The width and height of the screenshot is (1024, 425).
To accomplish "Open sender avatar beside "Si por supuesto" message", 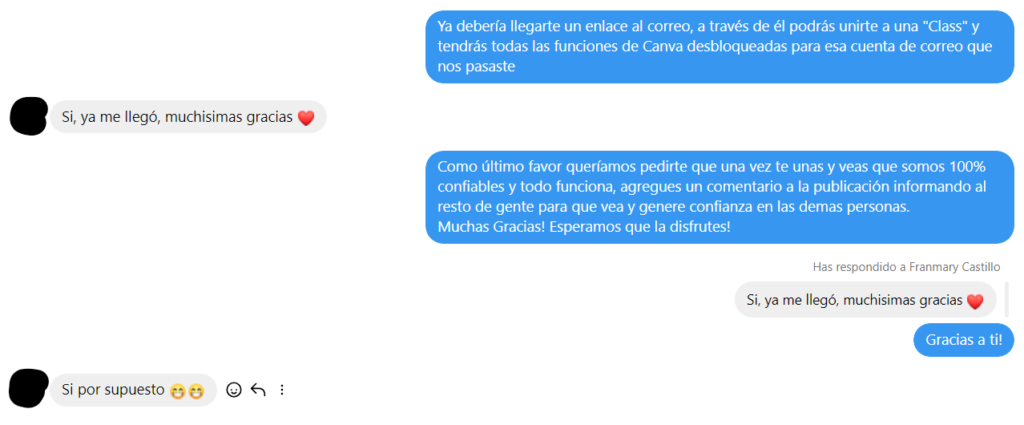I will 29,388.
